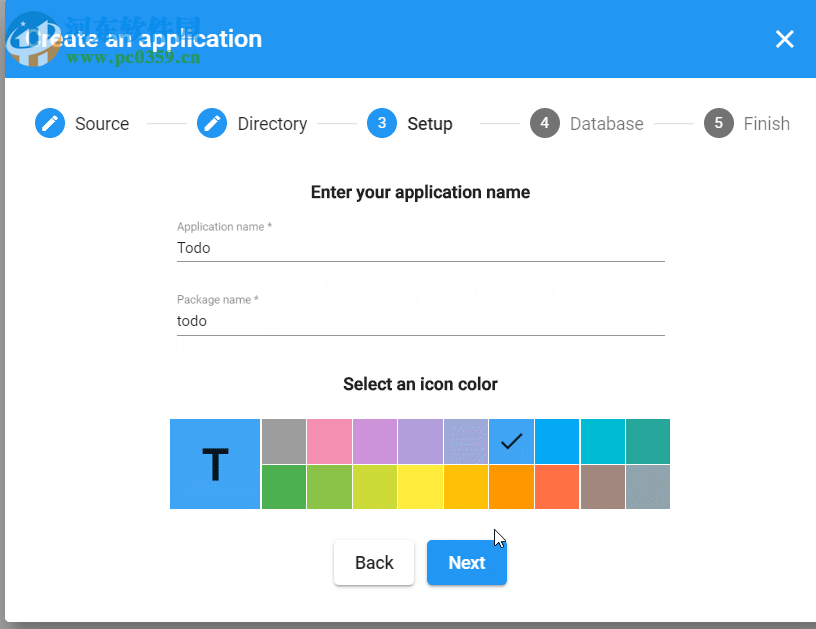
Task: Go to the Database step label
Action: click(606, 124)
